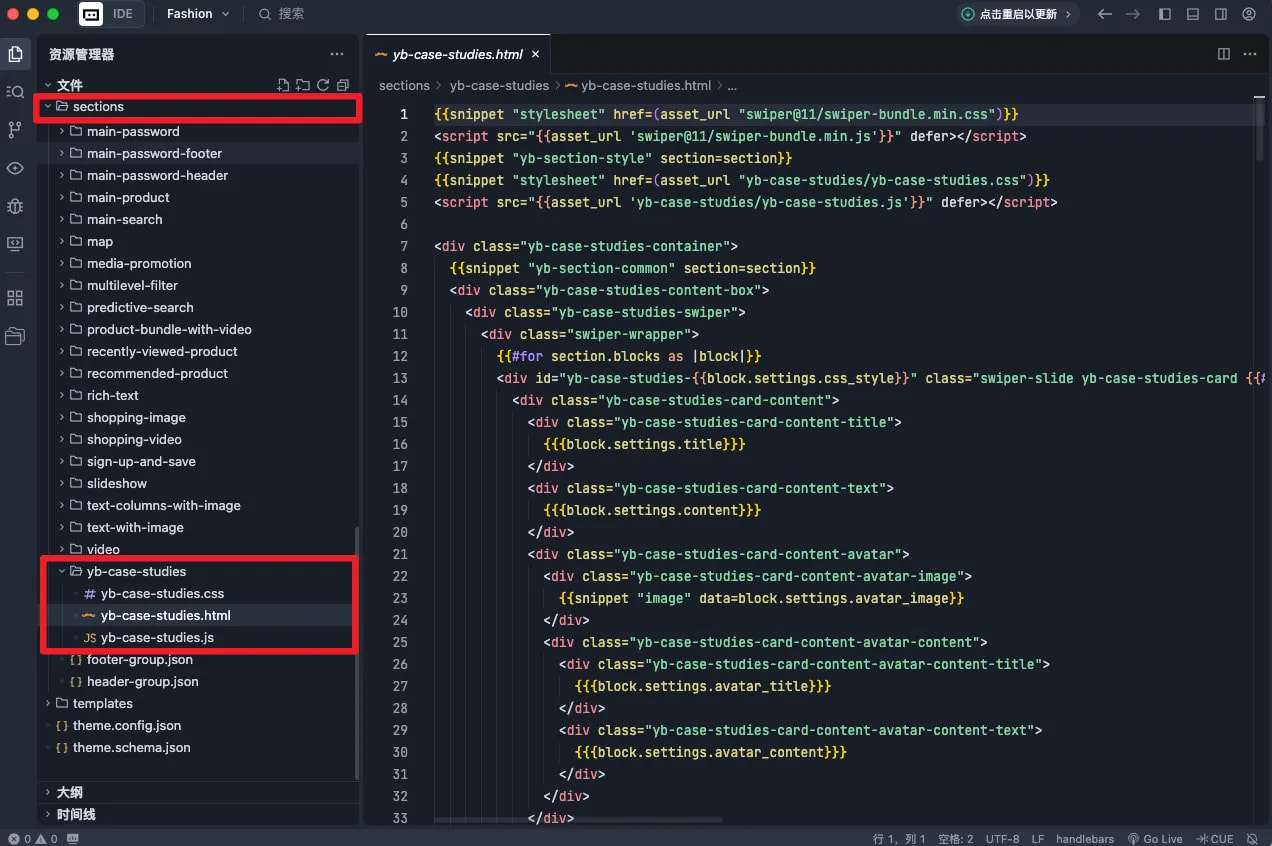Expand the 大纲 outline section
Viewport: 1272px width, 846px height.
tap(69, 792)
